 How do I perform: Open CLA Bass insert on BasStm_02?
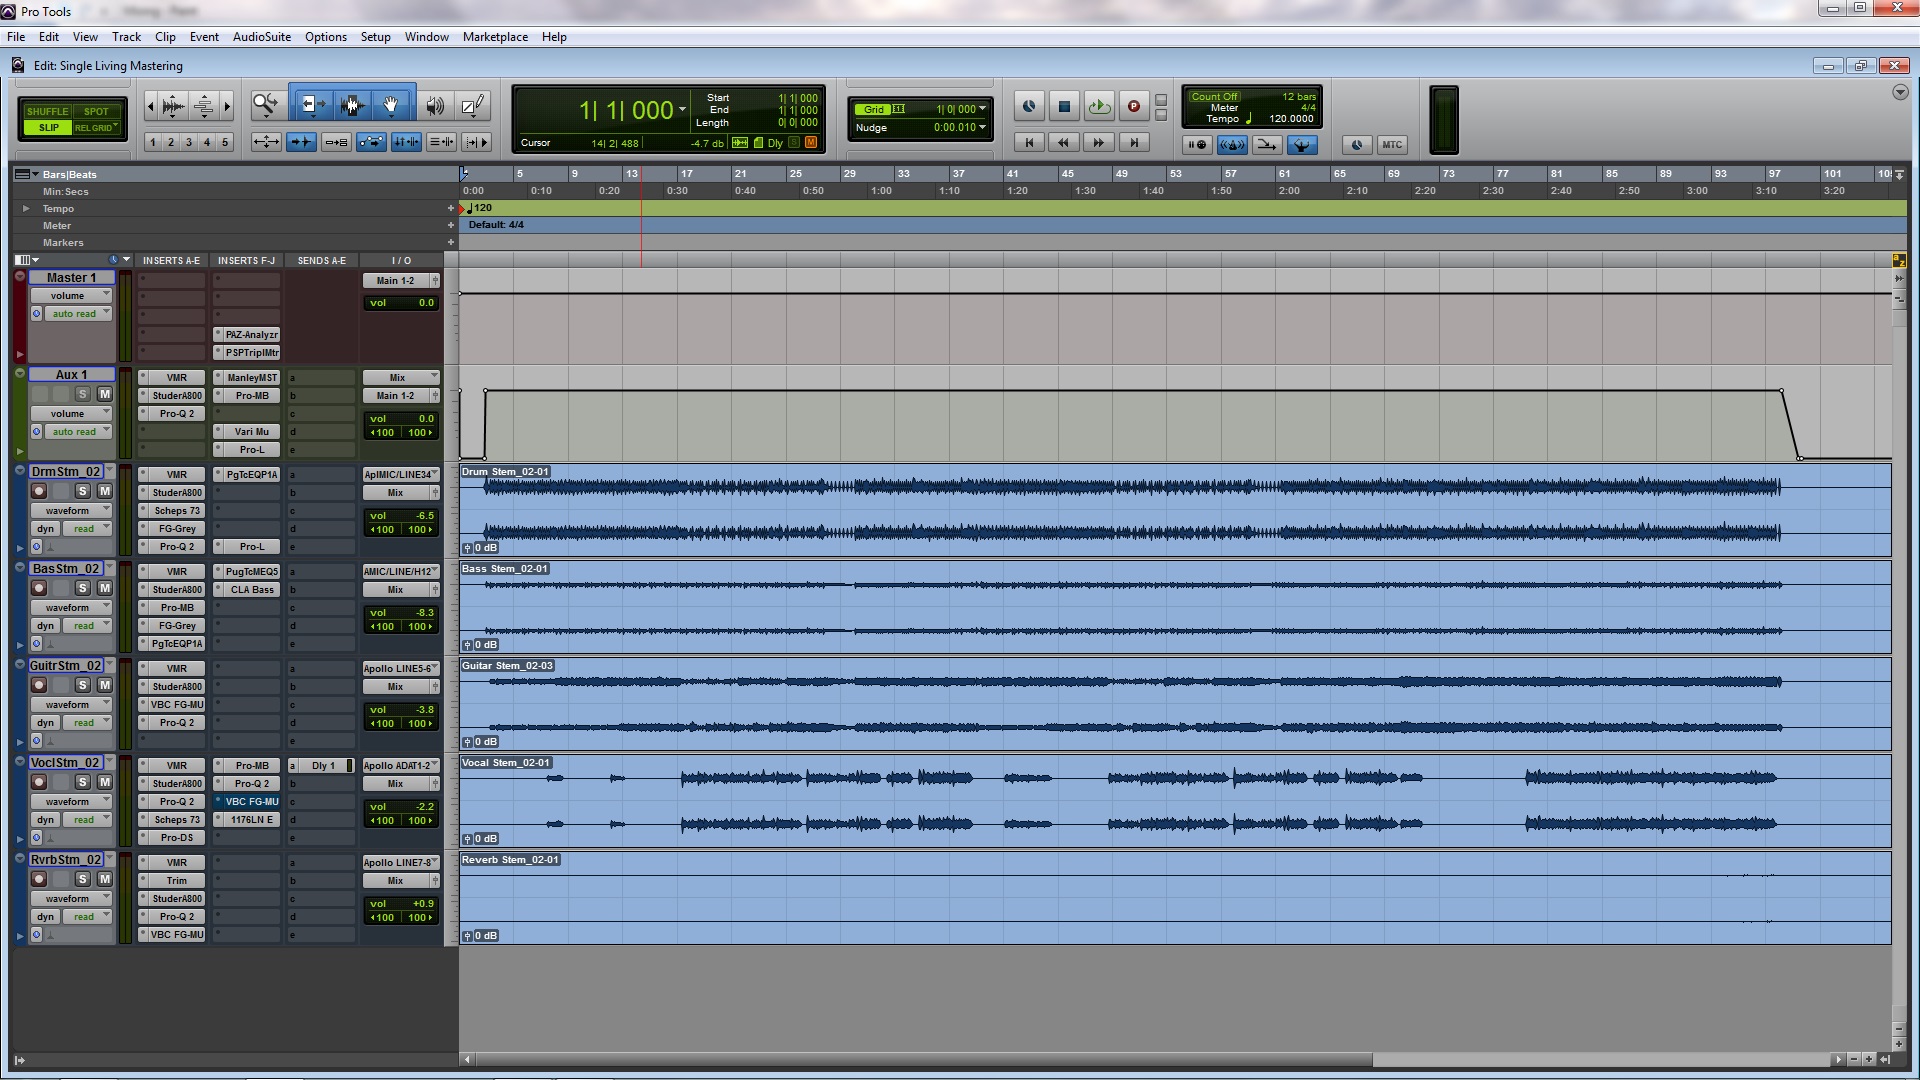[x=246, y=590]
